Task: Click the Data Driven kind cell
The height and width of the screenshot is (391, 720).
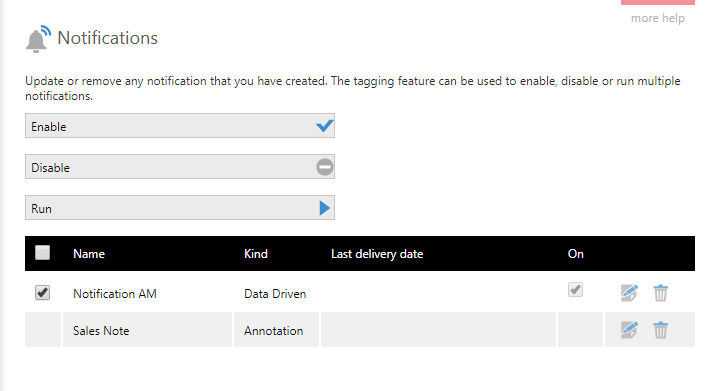Action: coord(275,294)
